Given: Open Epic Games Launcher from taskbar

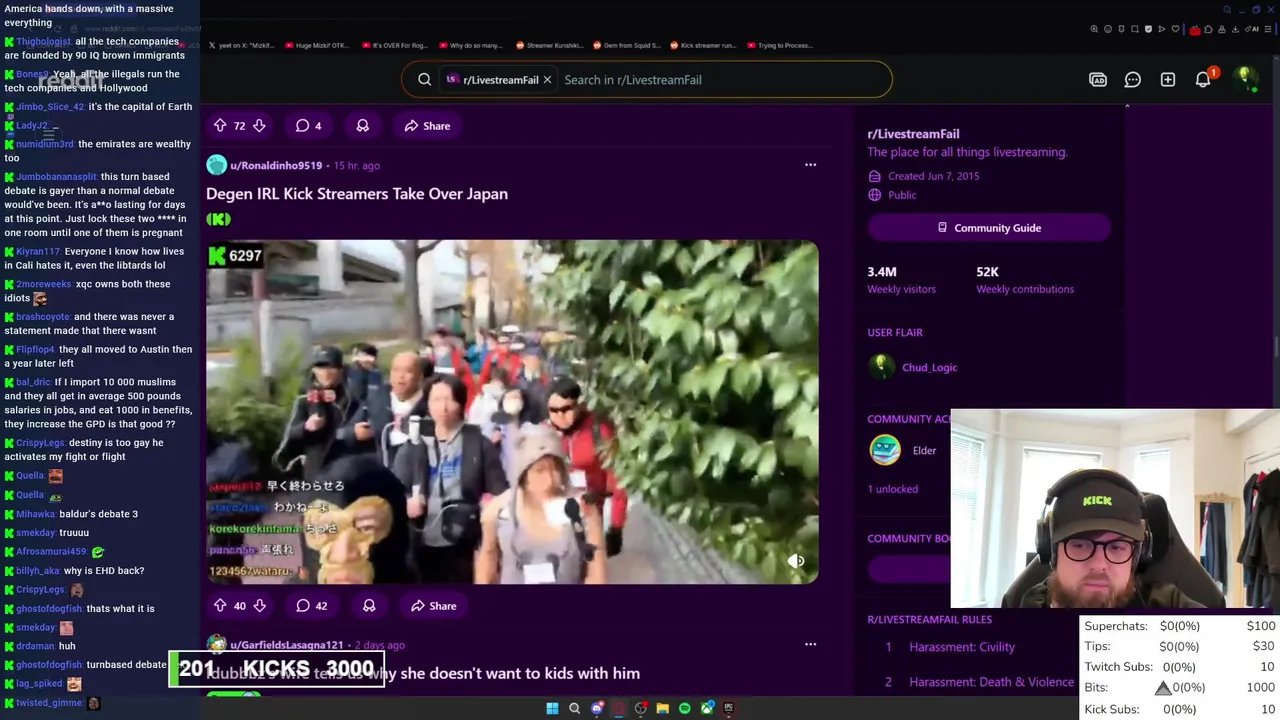Looking at the screenshot, I should click(729, 708).
